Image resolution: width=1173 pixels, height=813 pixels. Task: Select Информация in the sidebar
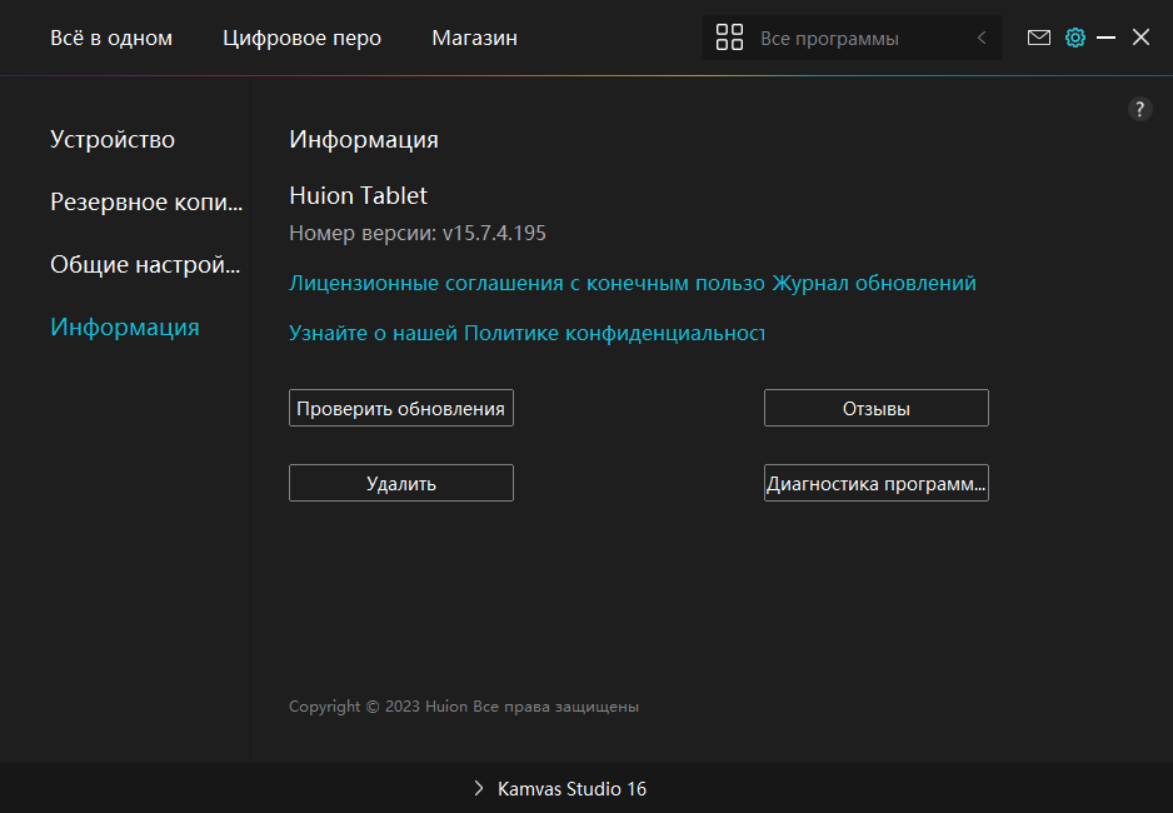pos(125,327)
